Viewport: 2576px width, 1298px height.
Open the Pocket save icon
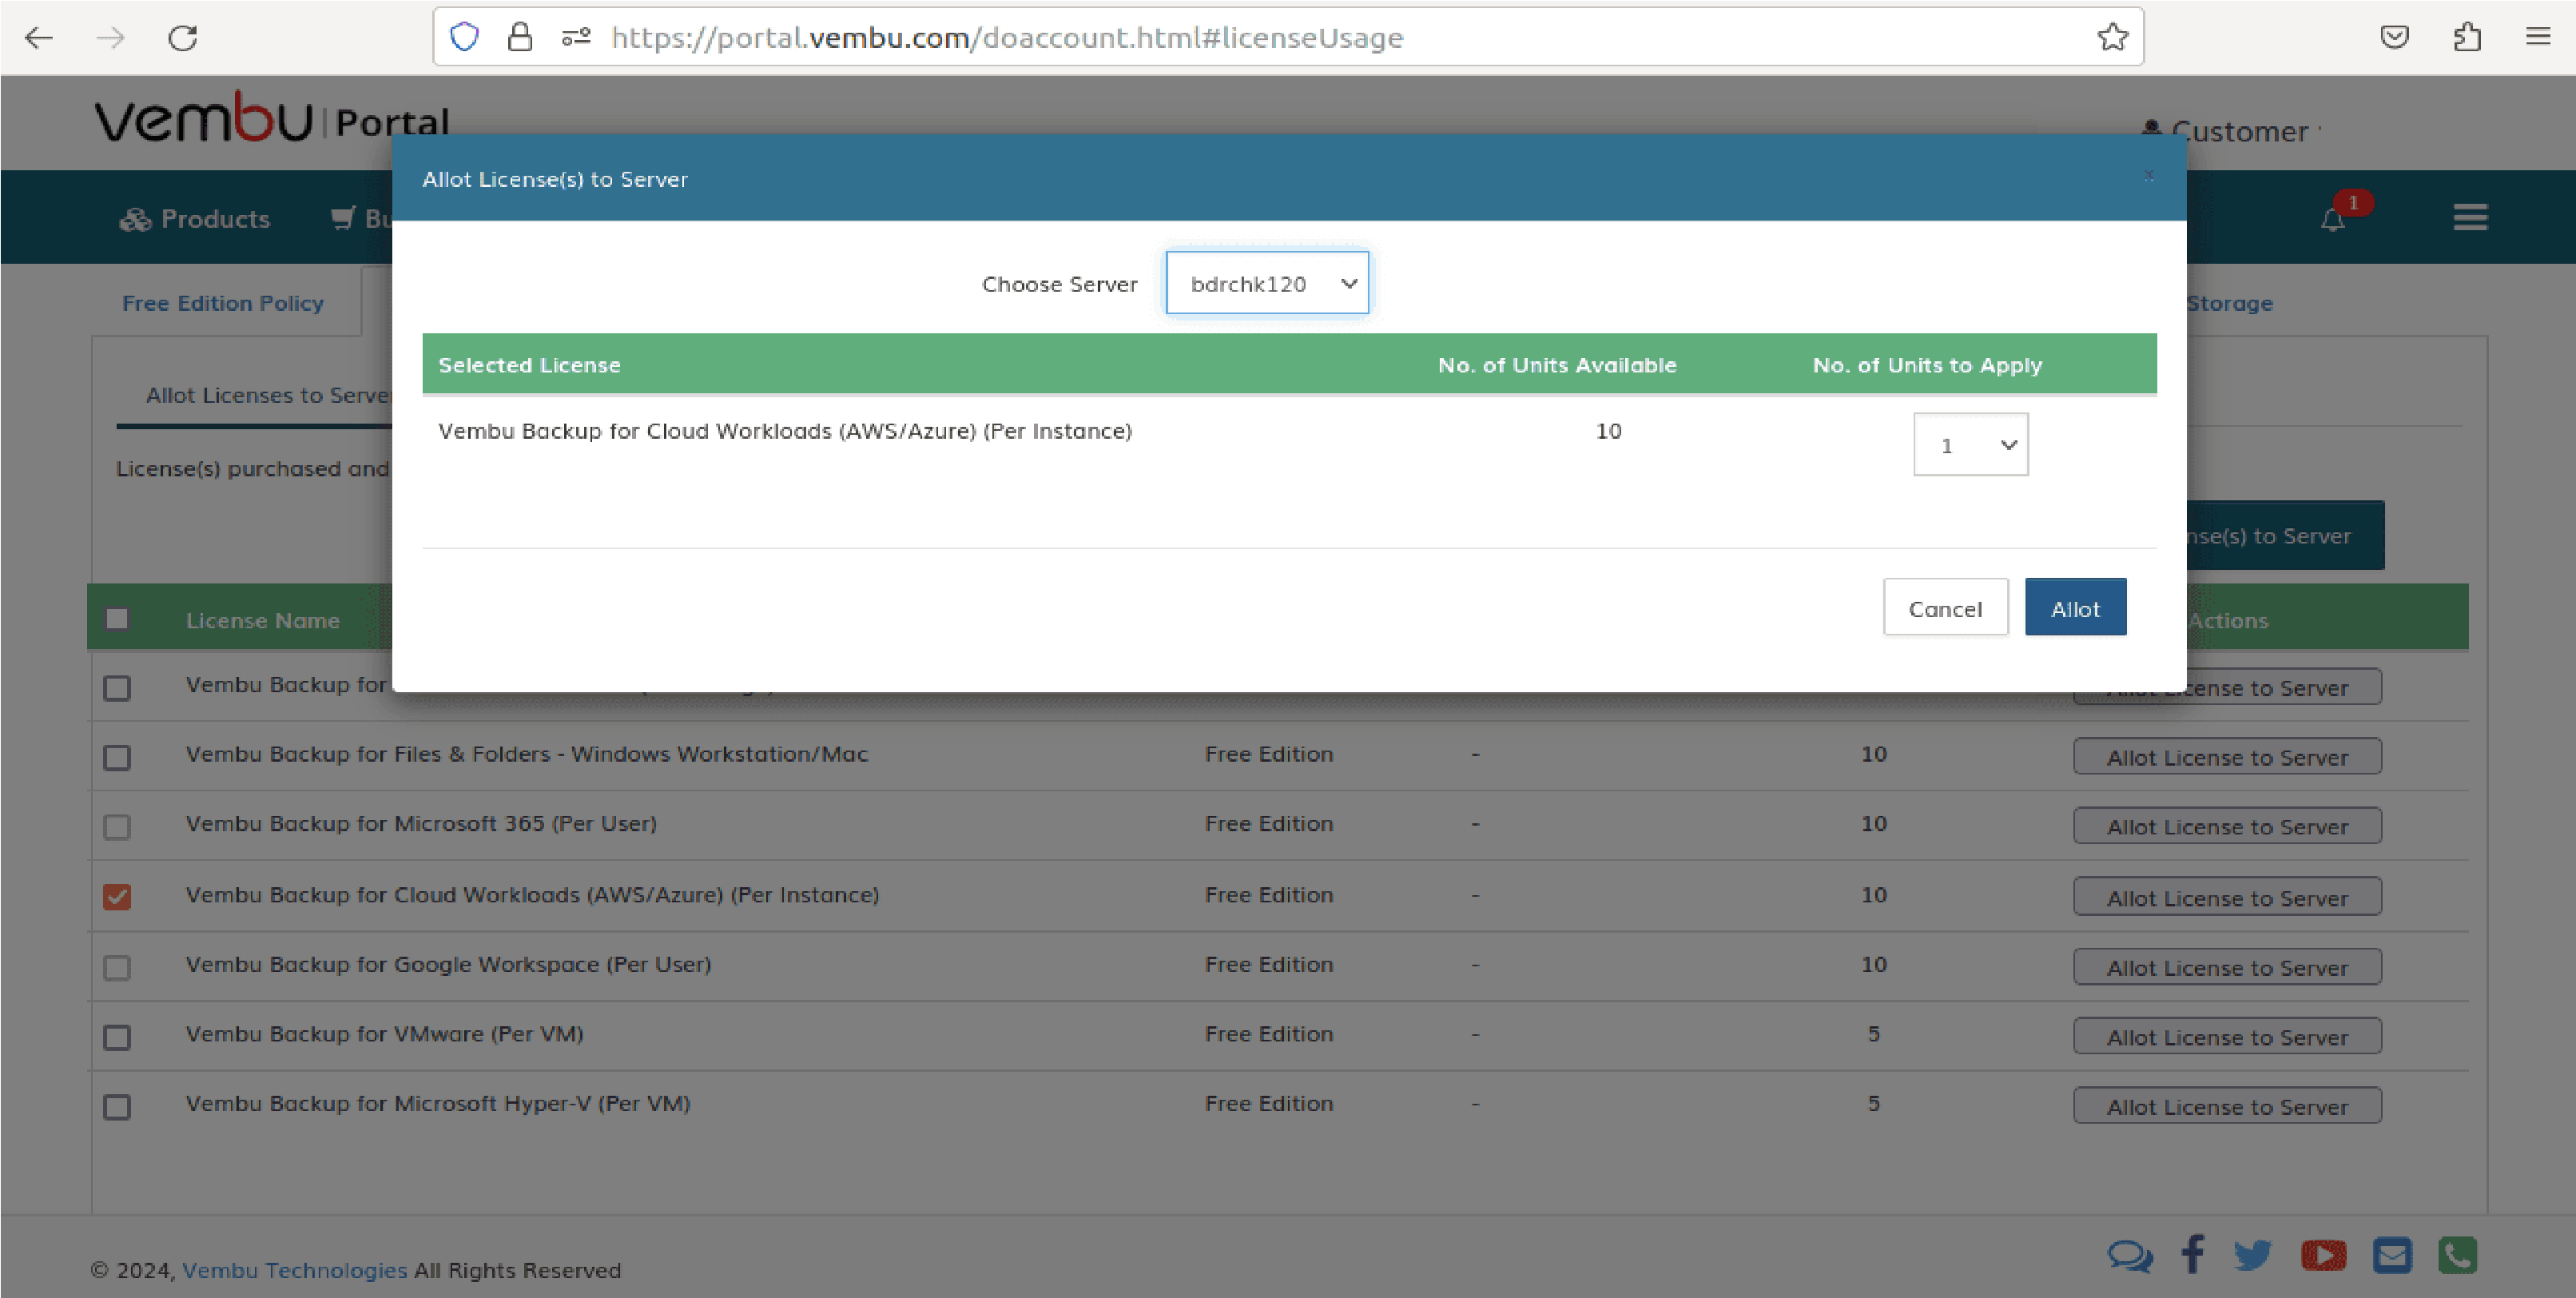click(2394, 38)
